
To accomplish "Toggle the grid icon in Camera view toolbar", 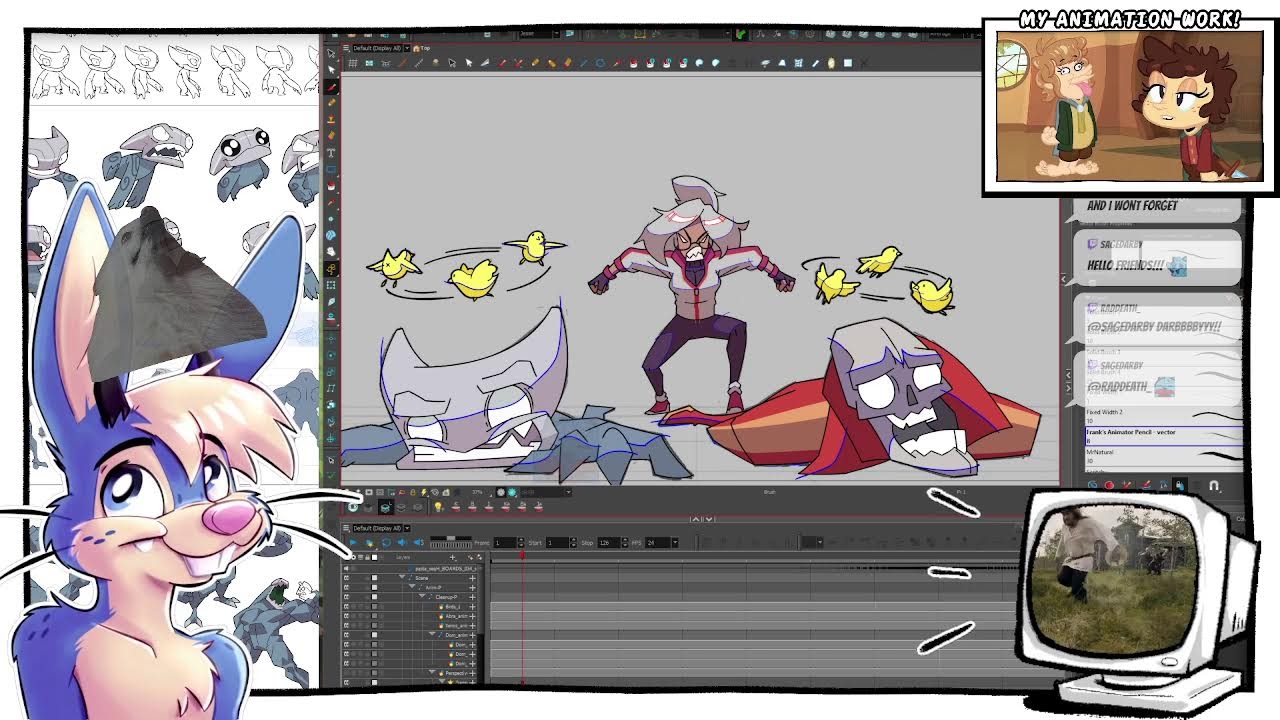I will 353,63.
